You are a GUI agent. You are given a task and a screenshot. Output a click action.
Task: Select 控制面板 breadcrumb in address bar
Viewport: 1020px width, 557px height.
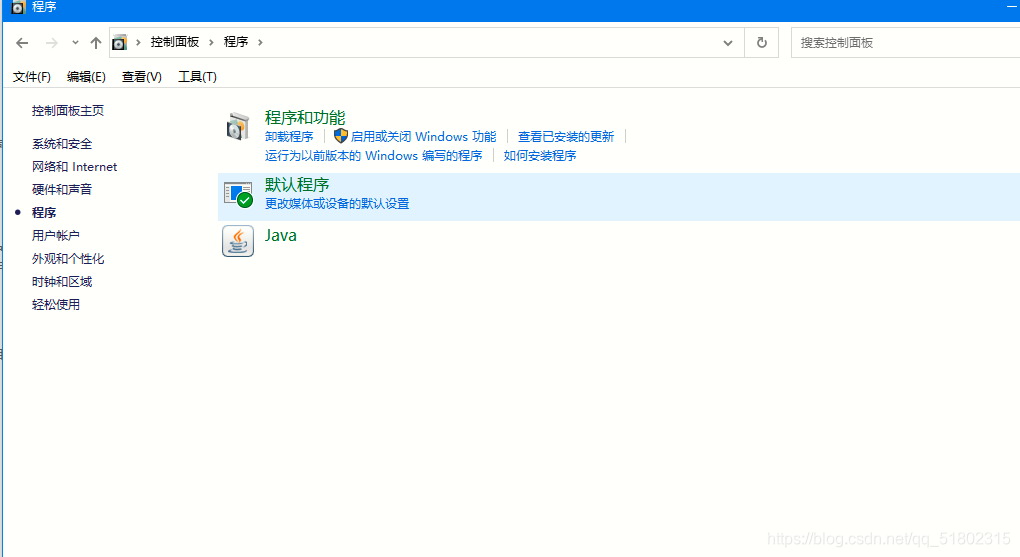174,42
